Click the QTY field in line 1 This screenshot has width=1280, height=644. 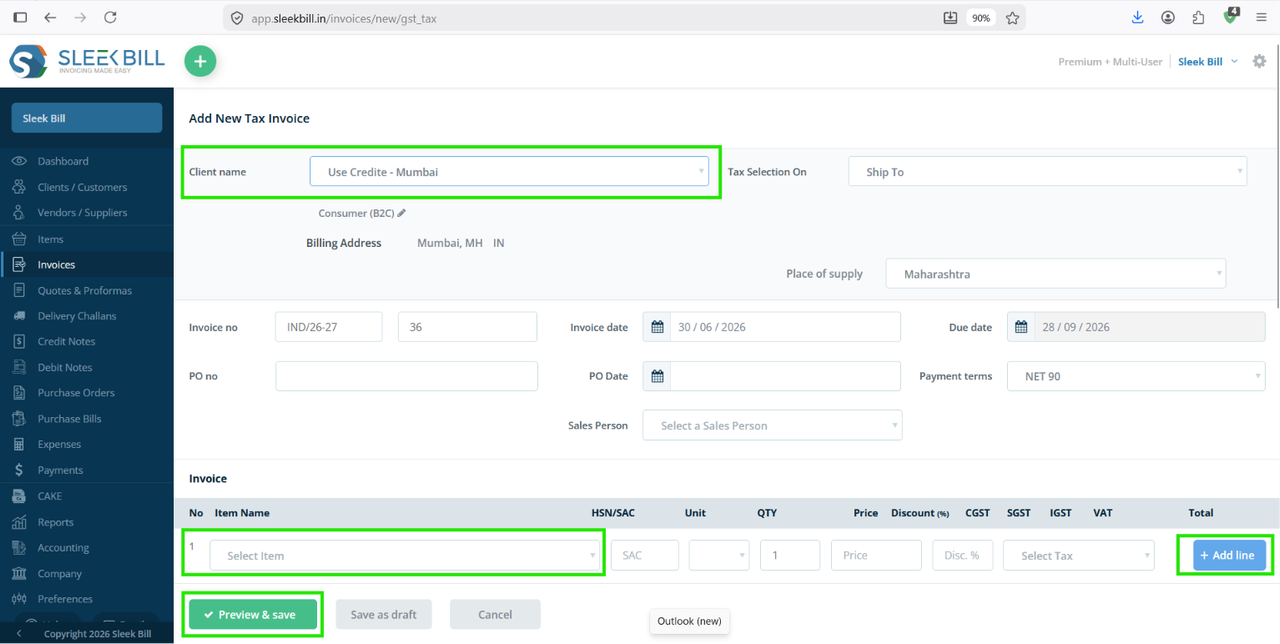790,555
